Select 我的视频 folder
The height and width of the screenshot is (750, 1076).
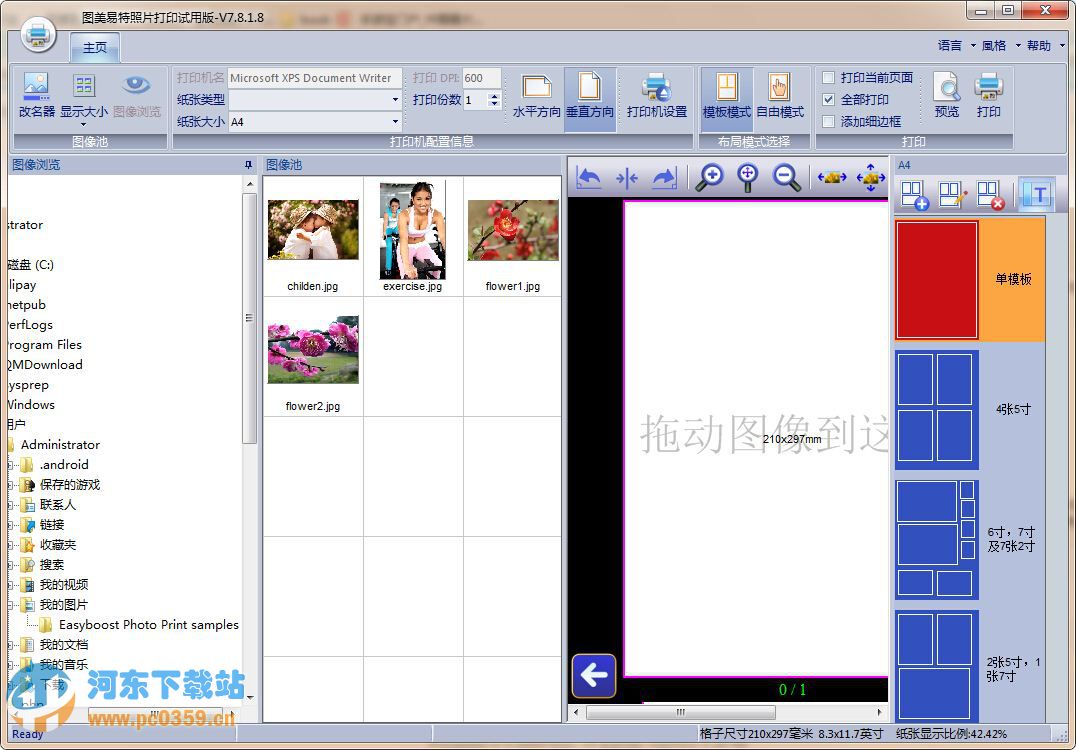[64, 585]
